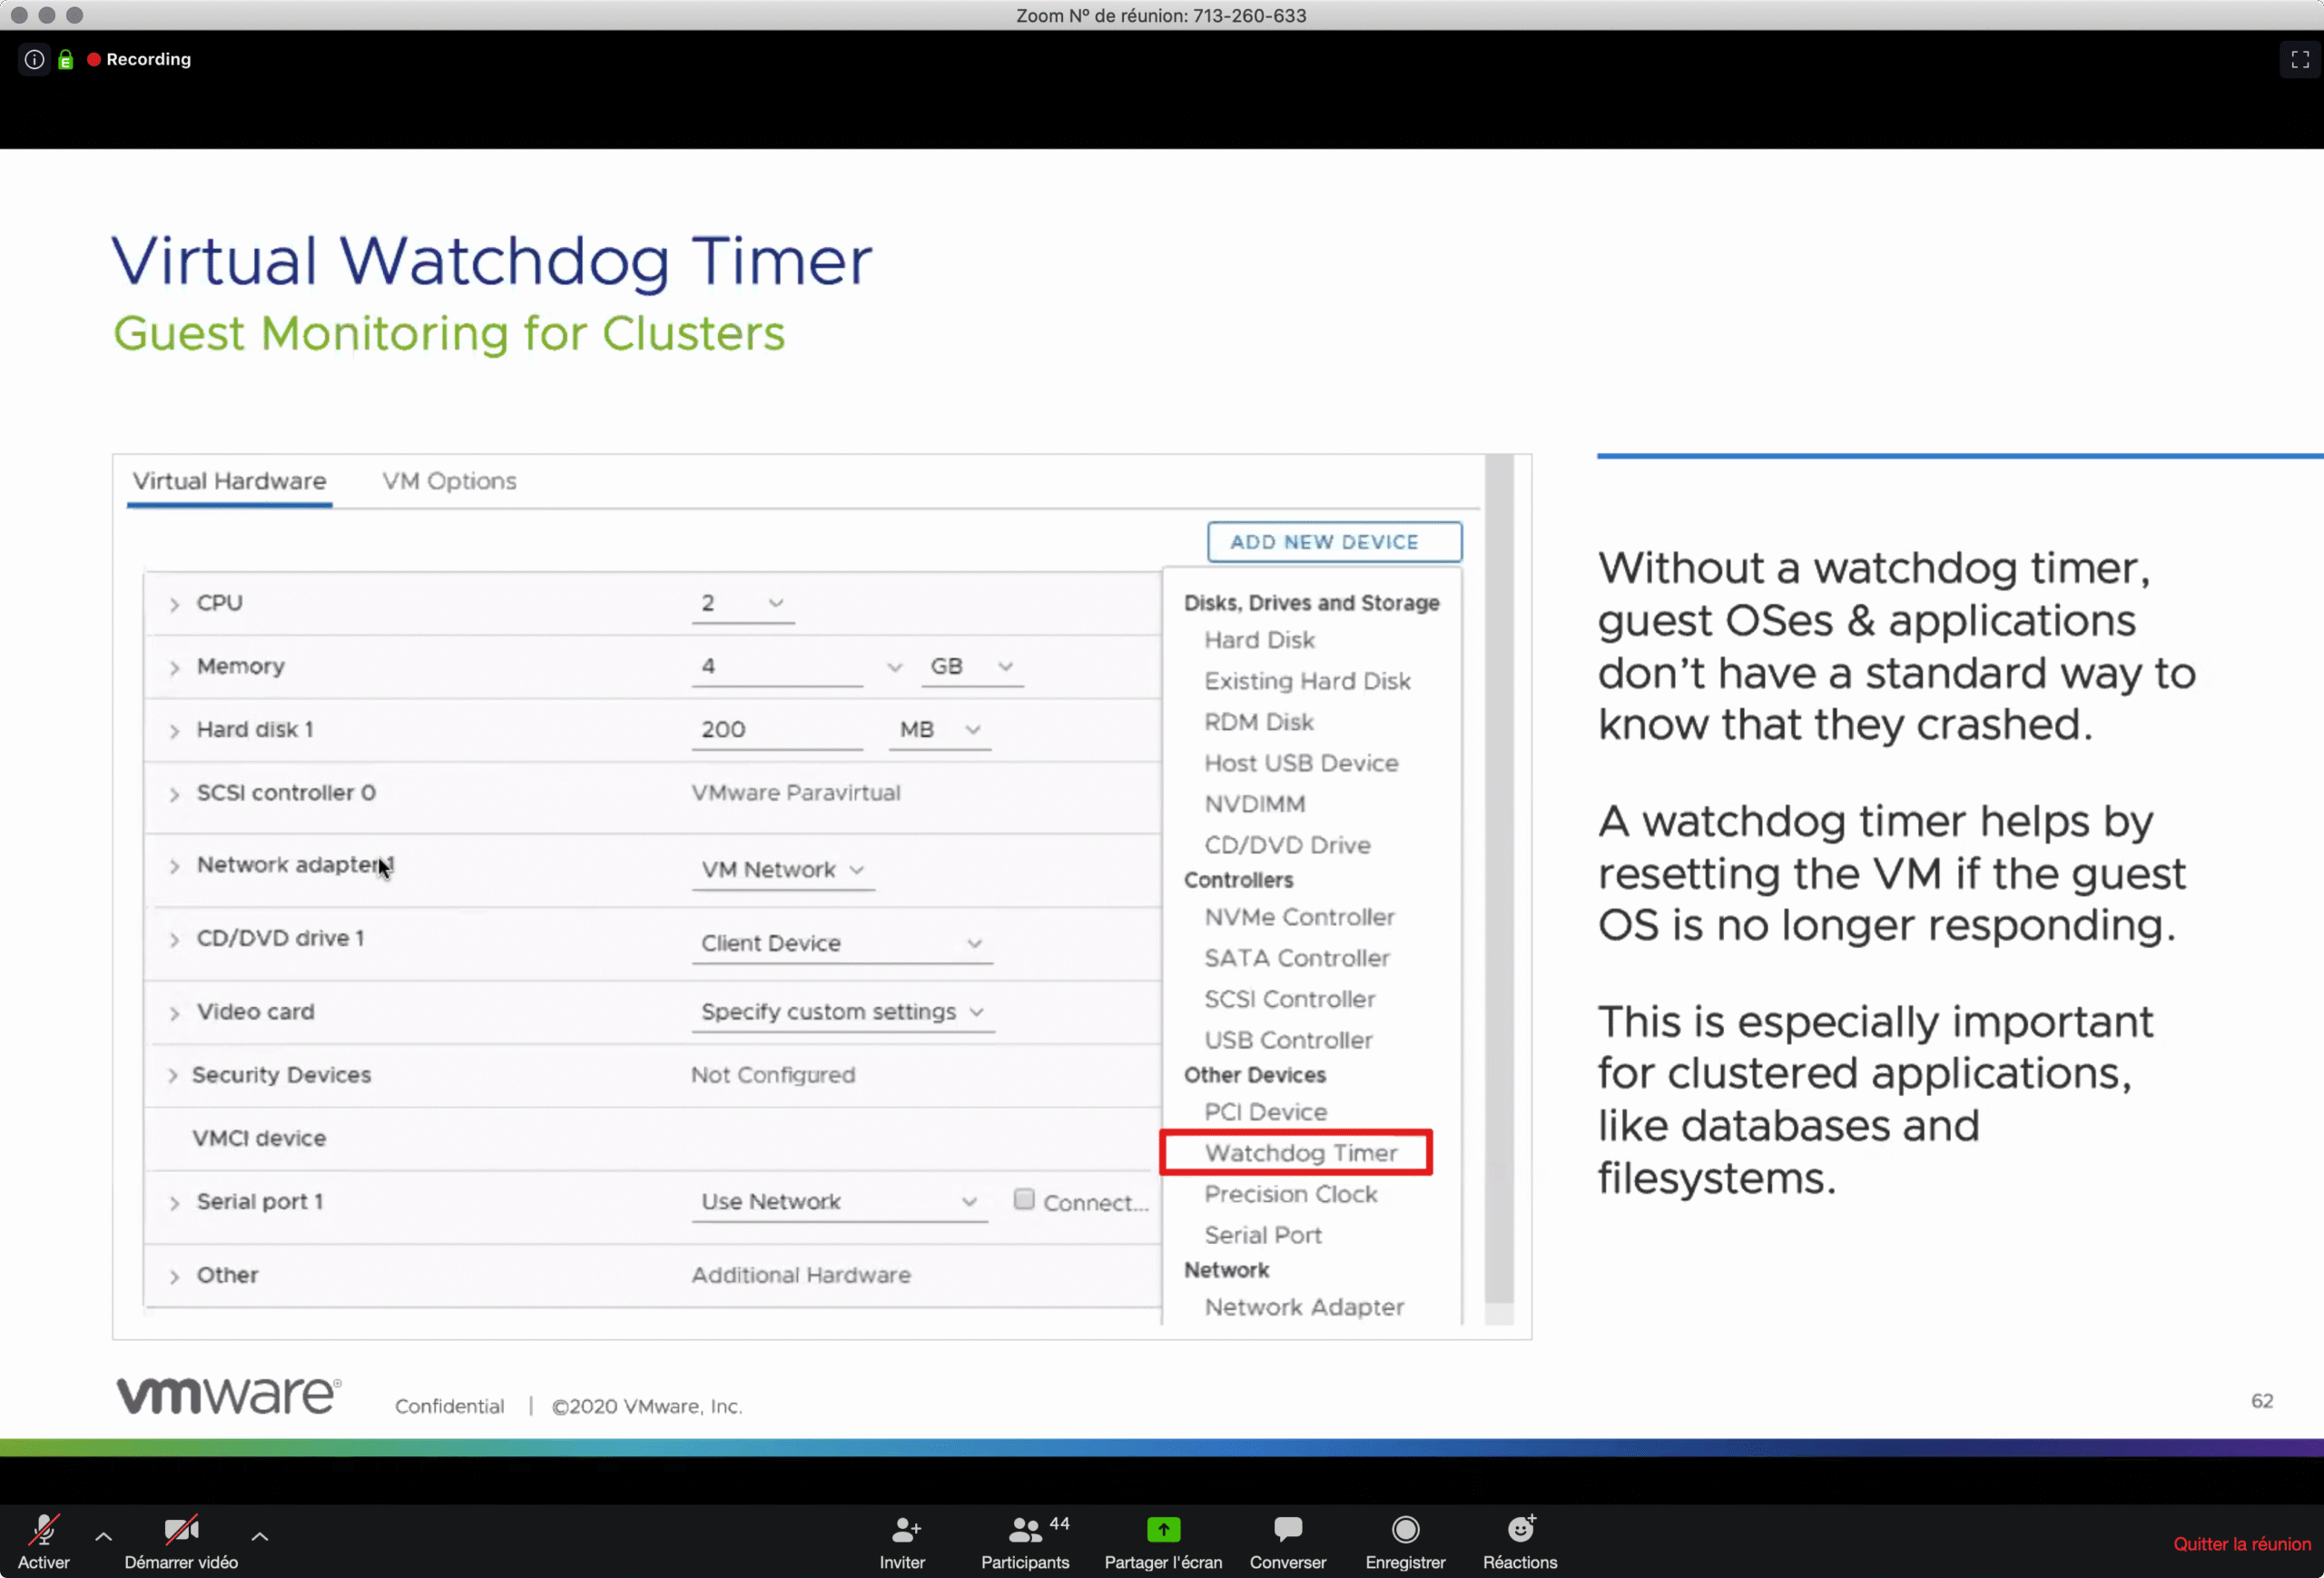Click the meeting info icon
Viewport: 2324px width, 1578px height.
[x=34, y=59]
